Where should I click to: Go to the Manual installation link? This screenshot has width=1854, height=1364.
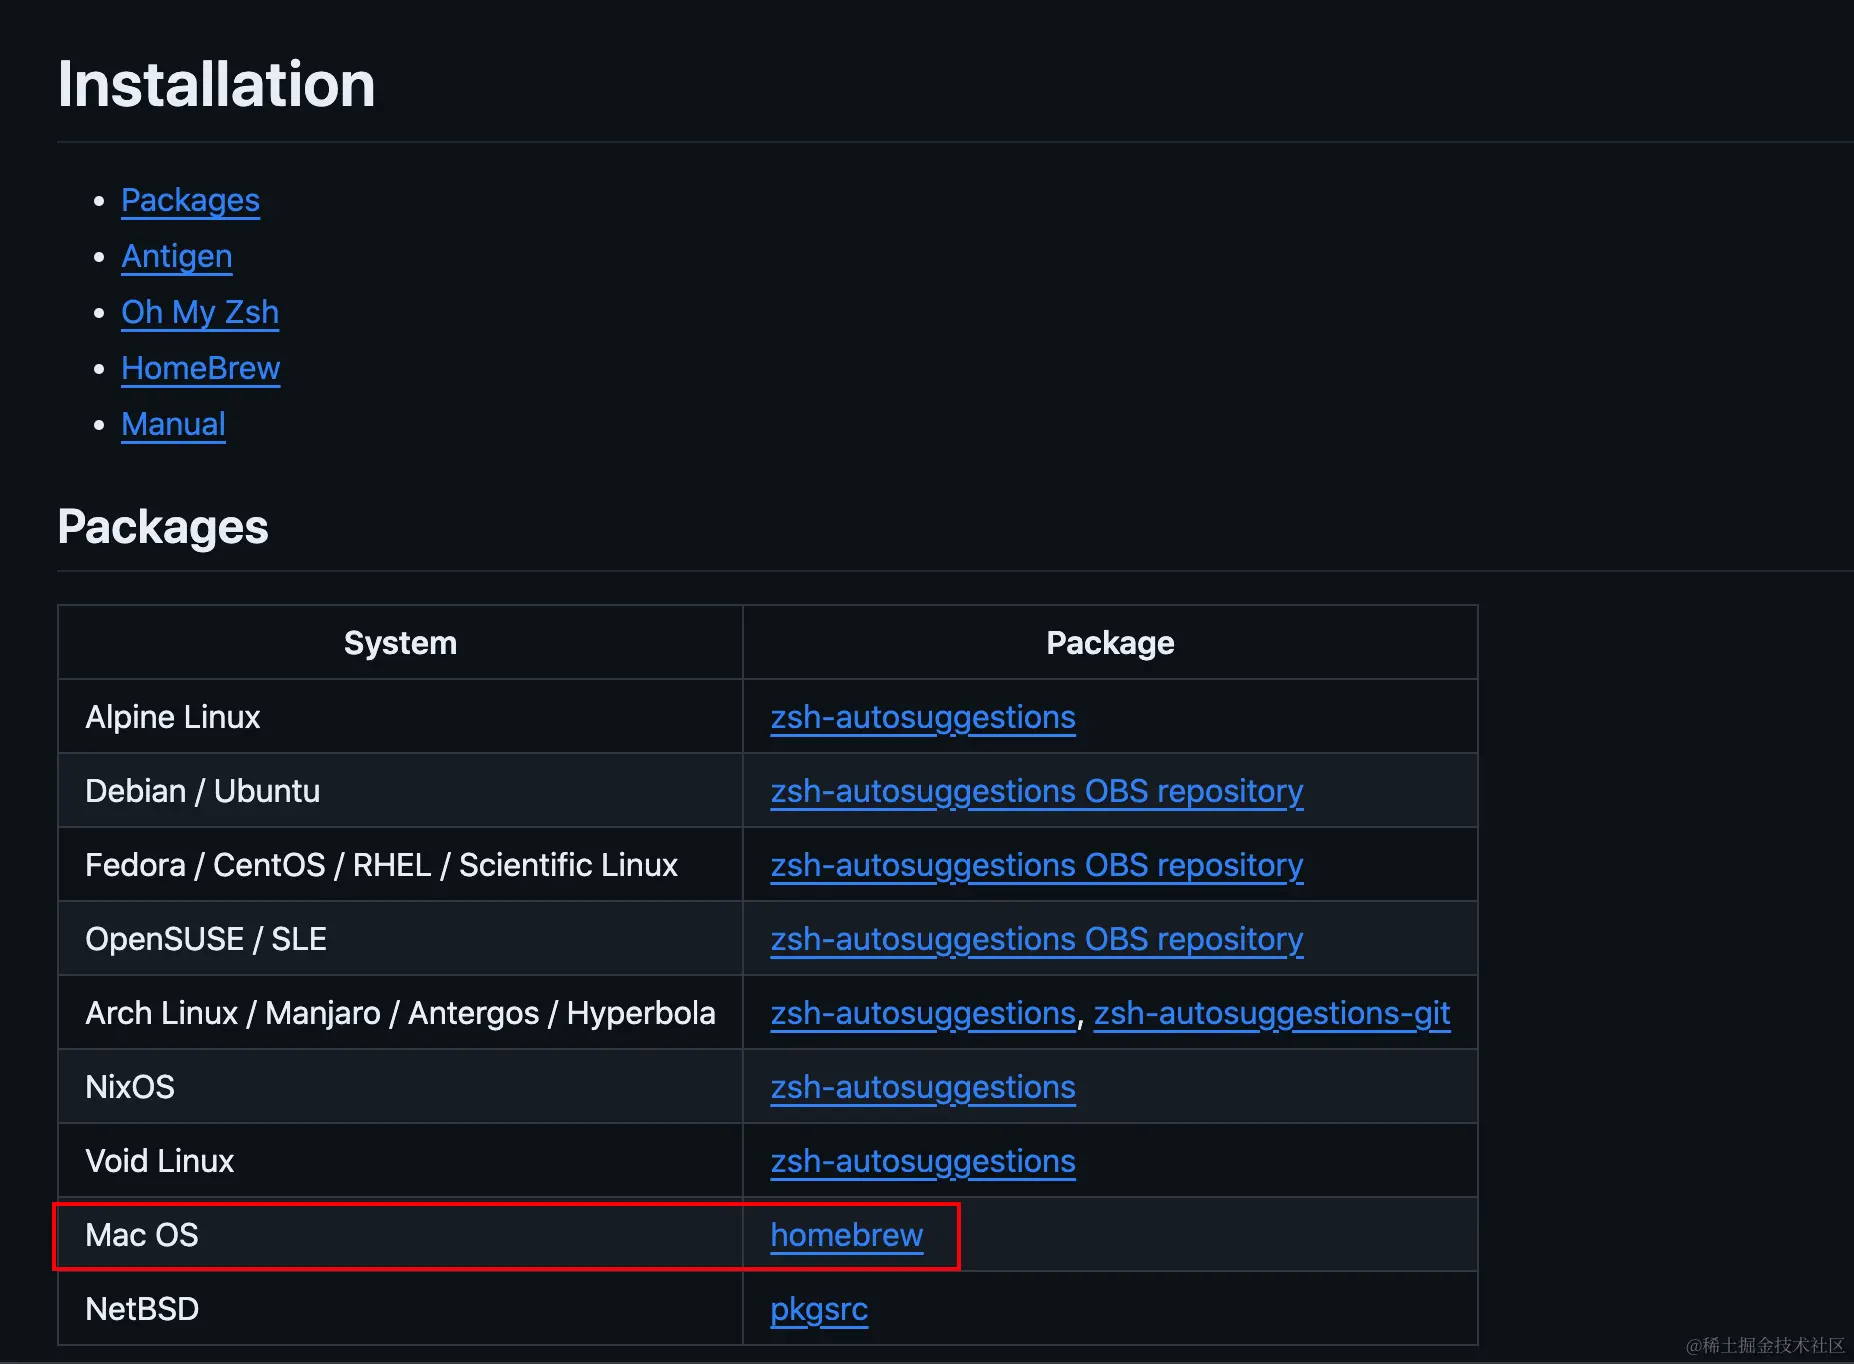173,424
